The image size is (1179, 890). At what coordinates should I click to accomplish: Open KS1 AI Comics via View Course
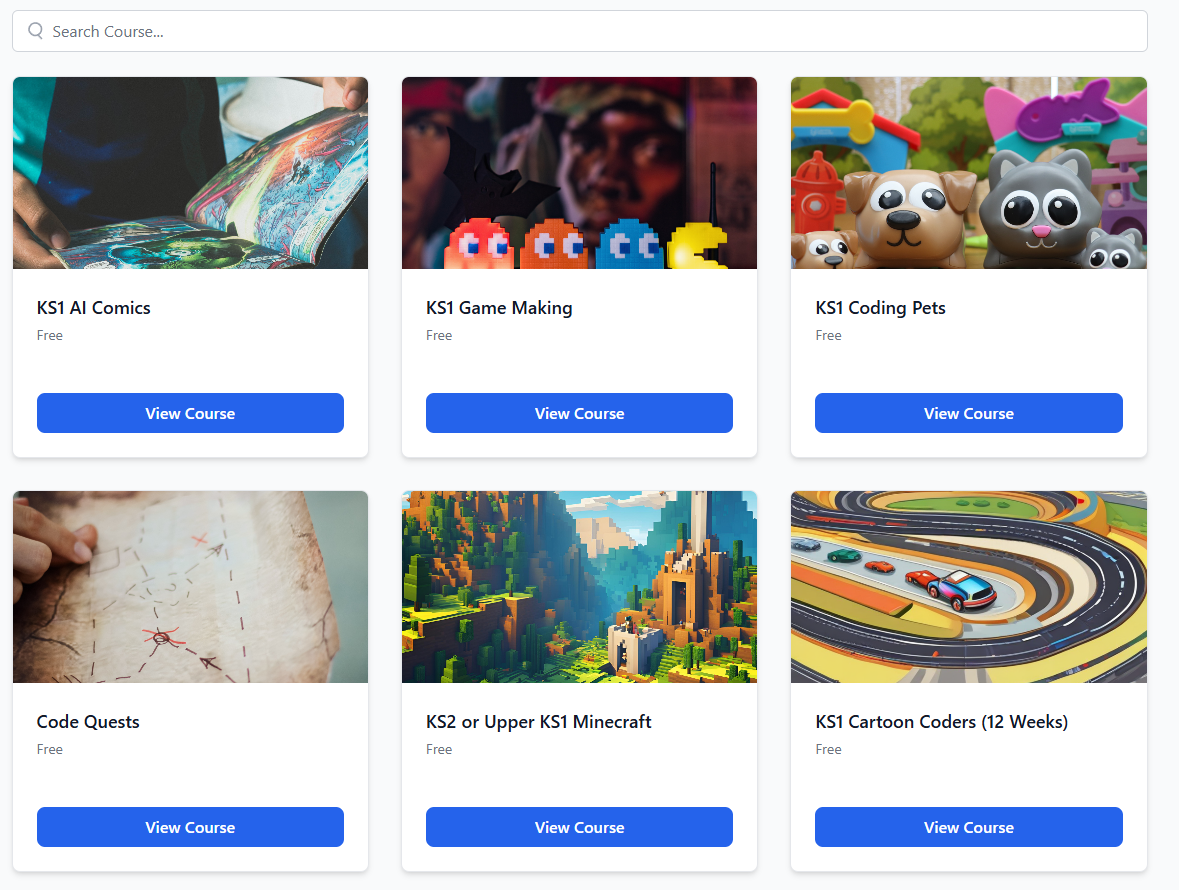click(x=190, y=413)
